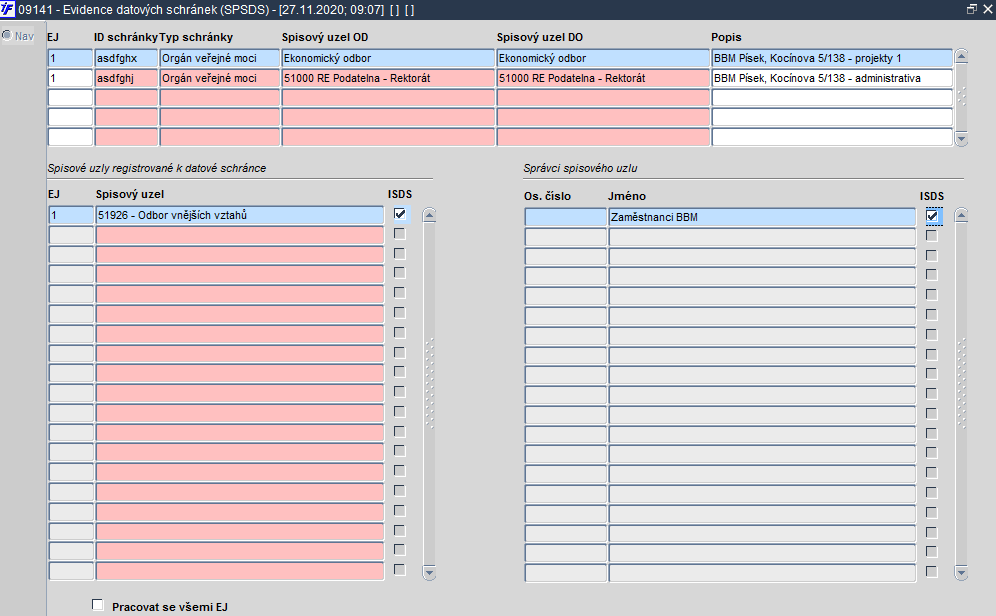Uncheck ISDS checkbox for Zaměstnanci BBM

pyautogui.click(x=932, y=216)
